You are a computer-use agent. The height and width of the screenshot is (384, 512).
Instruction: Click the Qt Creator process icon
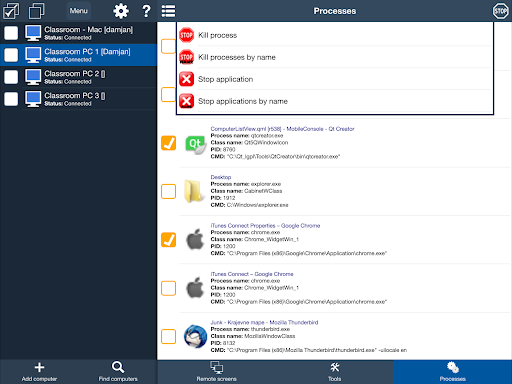point(195,144)
